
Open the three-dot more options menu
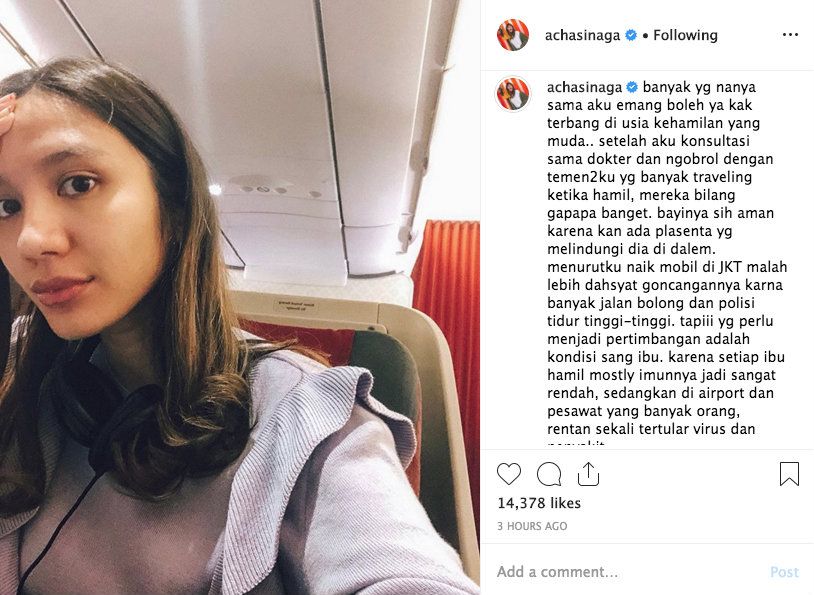pos(790,35)
